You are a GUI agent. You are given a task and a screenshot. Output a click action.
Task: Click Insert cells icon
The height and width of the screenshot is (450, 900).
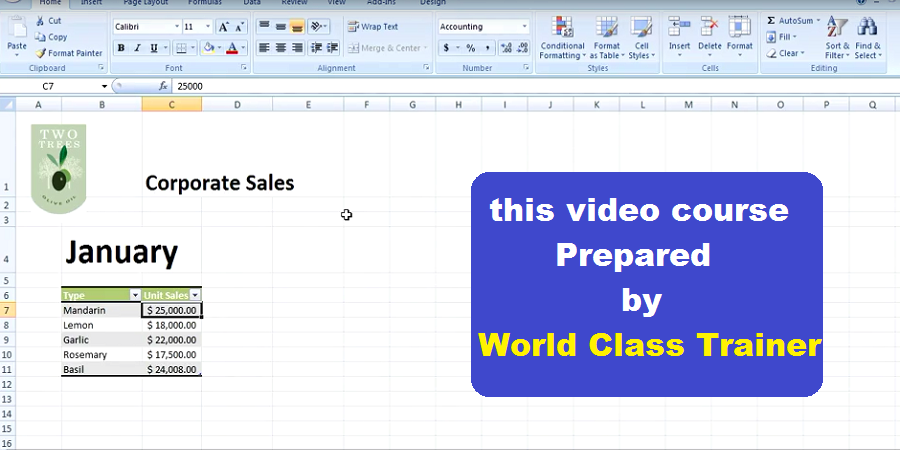[679, 27]
